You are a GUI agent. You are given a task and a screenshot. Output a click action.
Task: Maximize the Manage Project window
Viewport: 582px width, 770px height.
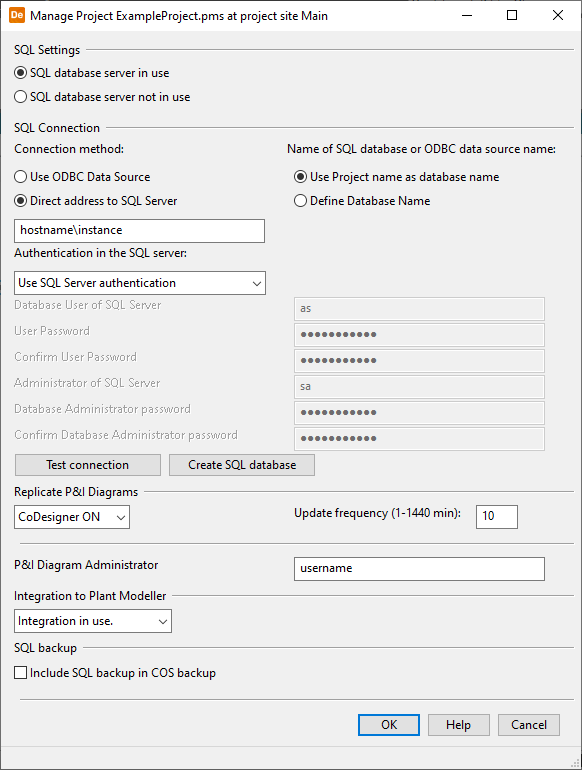click(x=512, y=15)
